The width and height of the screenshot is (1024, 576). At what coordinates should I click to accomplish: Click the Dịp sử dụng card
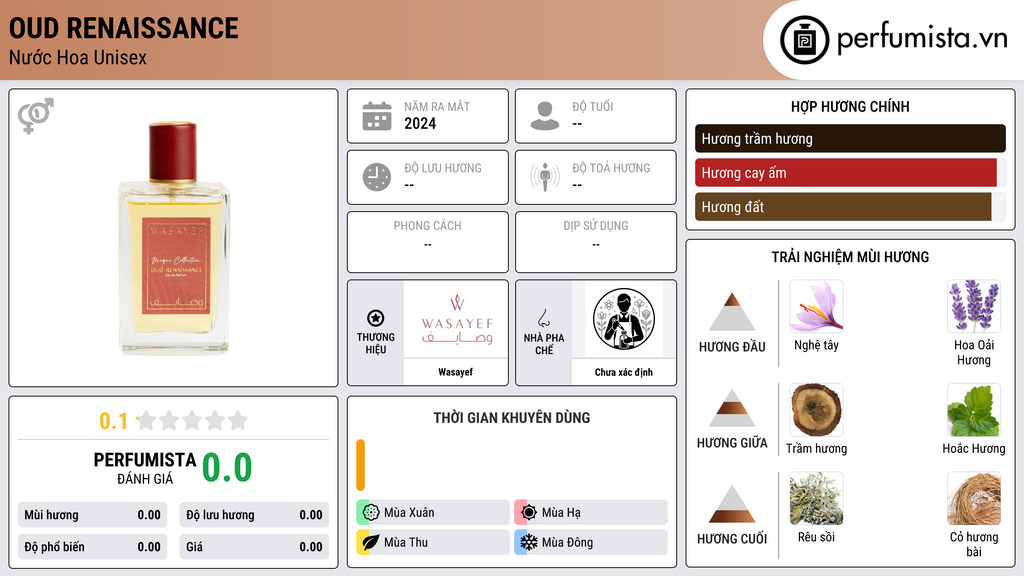(x=596, y=242)
